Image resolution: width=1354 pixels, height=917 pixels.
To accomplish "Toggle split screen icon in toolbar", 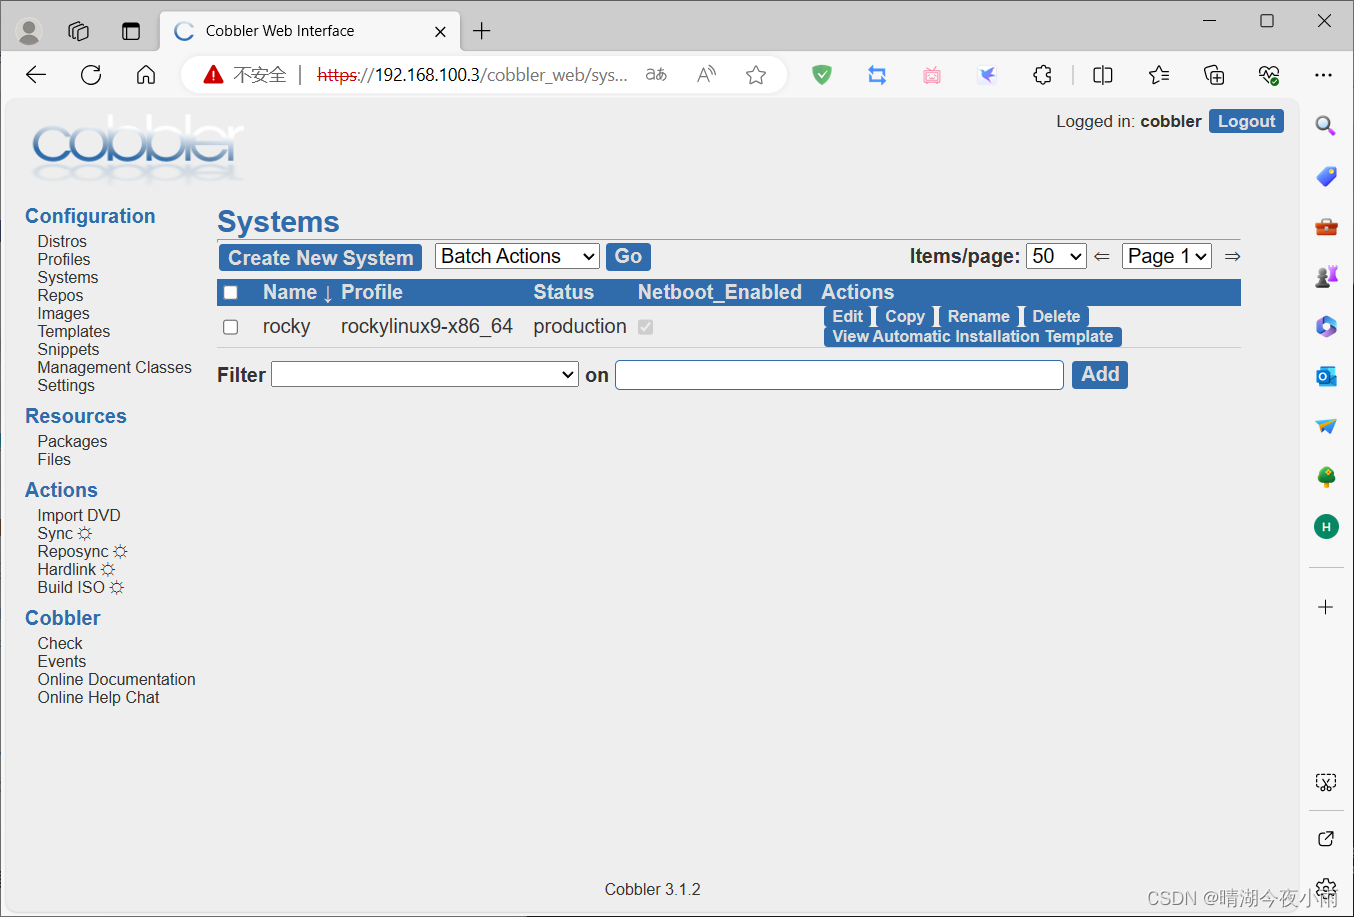I will click(x=1103, y=75).
